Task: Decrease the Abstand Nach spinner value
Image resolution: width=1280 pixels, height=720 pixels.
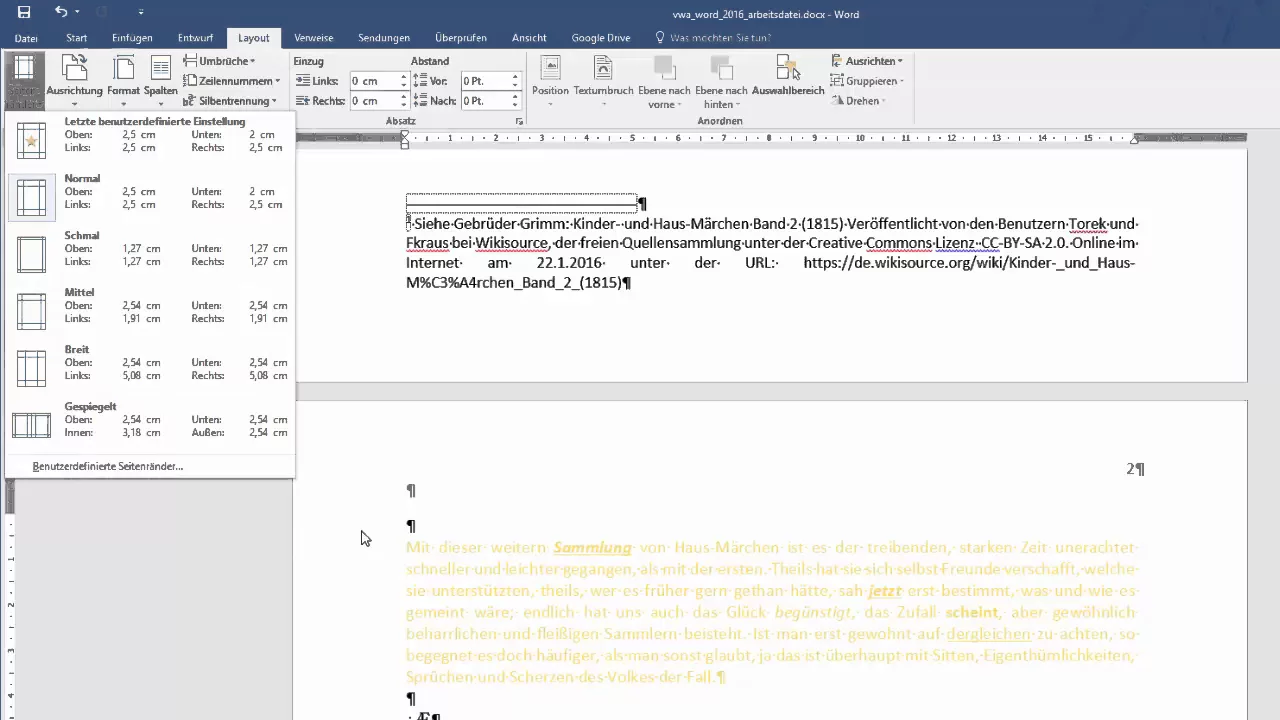Action: pos(515,105)
